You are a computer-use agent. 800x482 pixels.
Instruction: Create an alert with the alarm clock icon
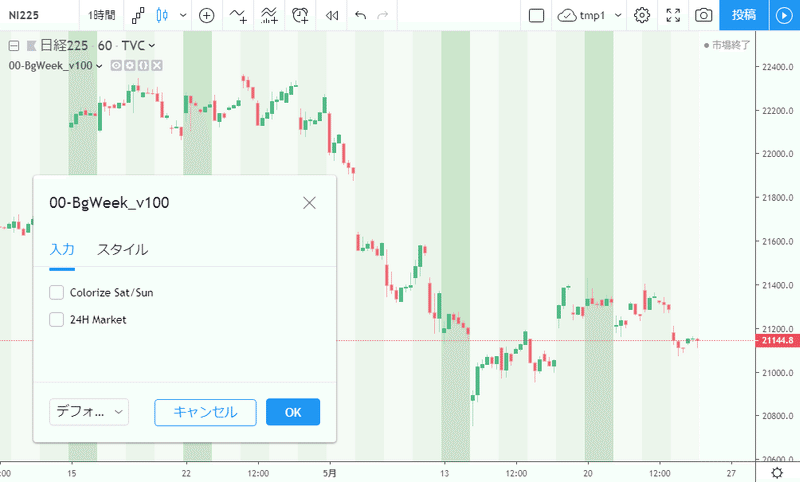300,15
